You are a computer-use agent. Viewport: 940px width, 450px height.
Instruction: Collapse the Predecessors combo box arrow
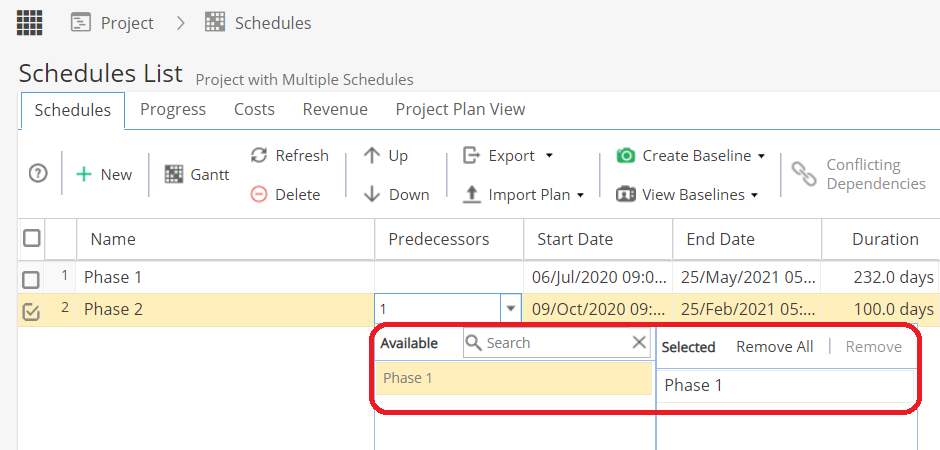(511, 309)
